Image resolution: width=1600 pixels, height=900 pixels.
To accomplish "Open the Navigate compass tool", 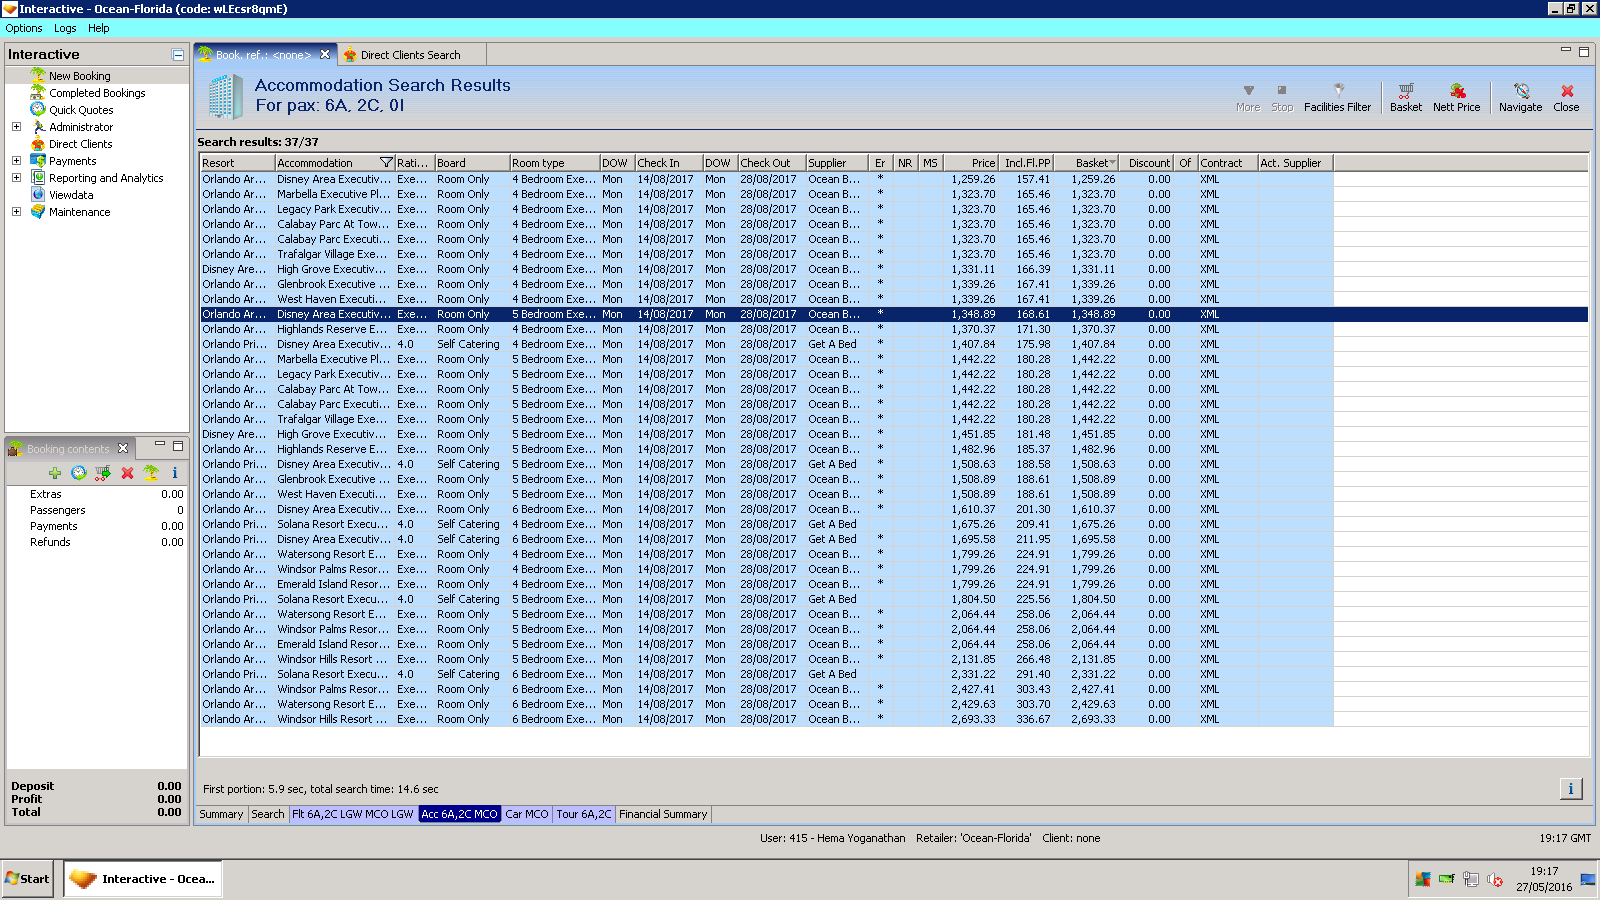I will point(1520,96).
